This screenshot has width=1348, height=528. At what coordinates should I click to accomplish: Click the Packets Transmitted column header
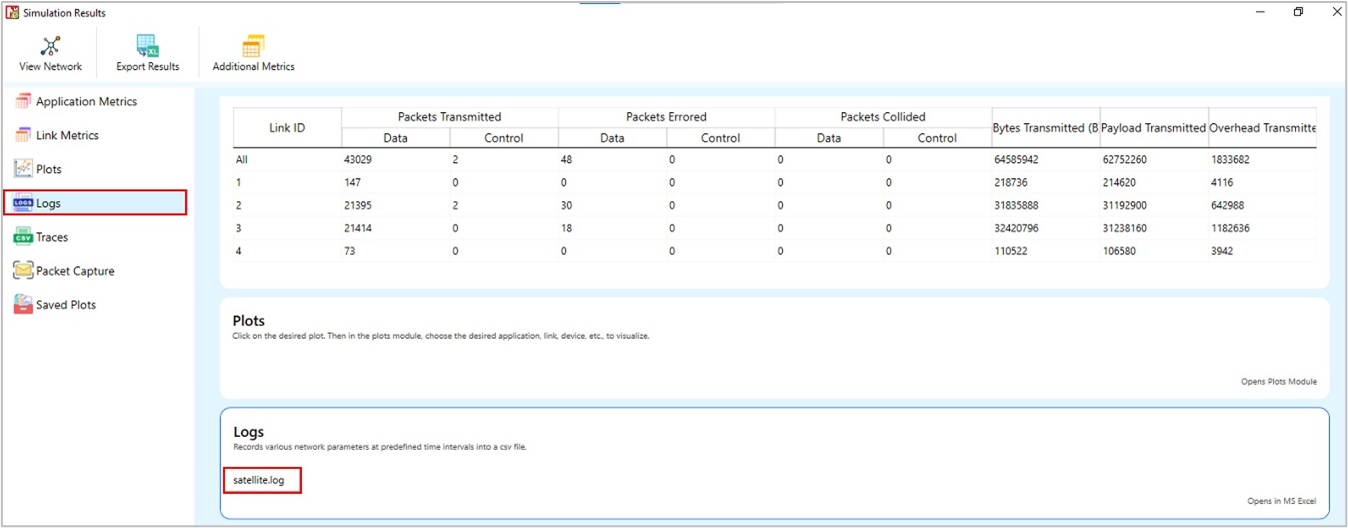[449, 117]
